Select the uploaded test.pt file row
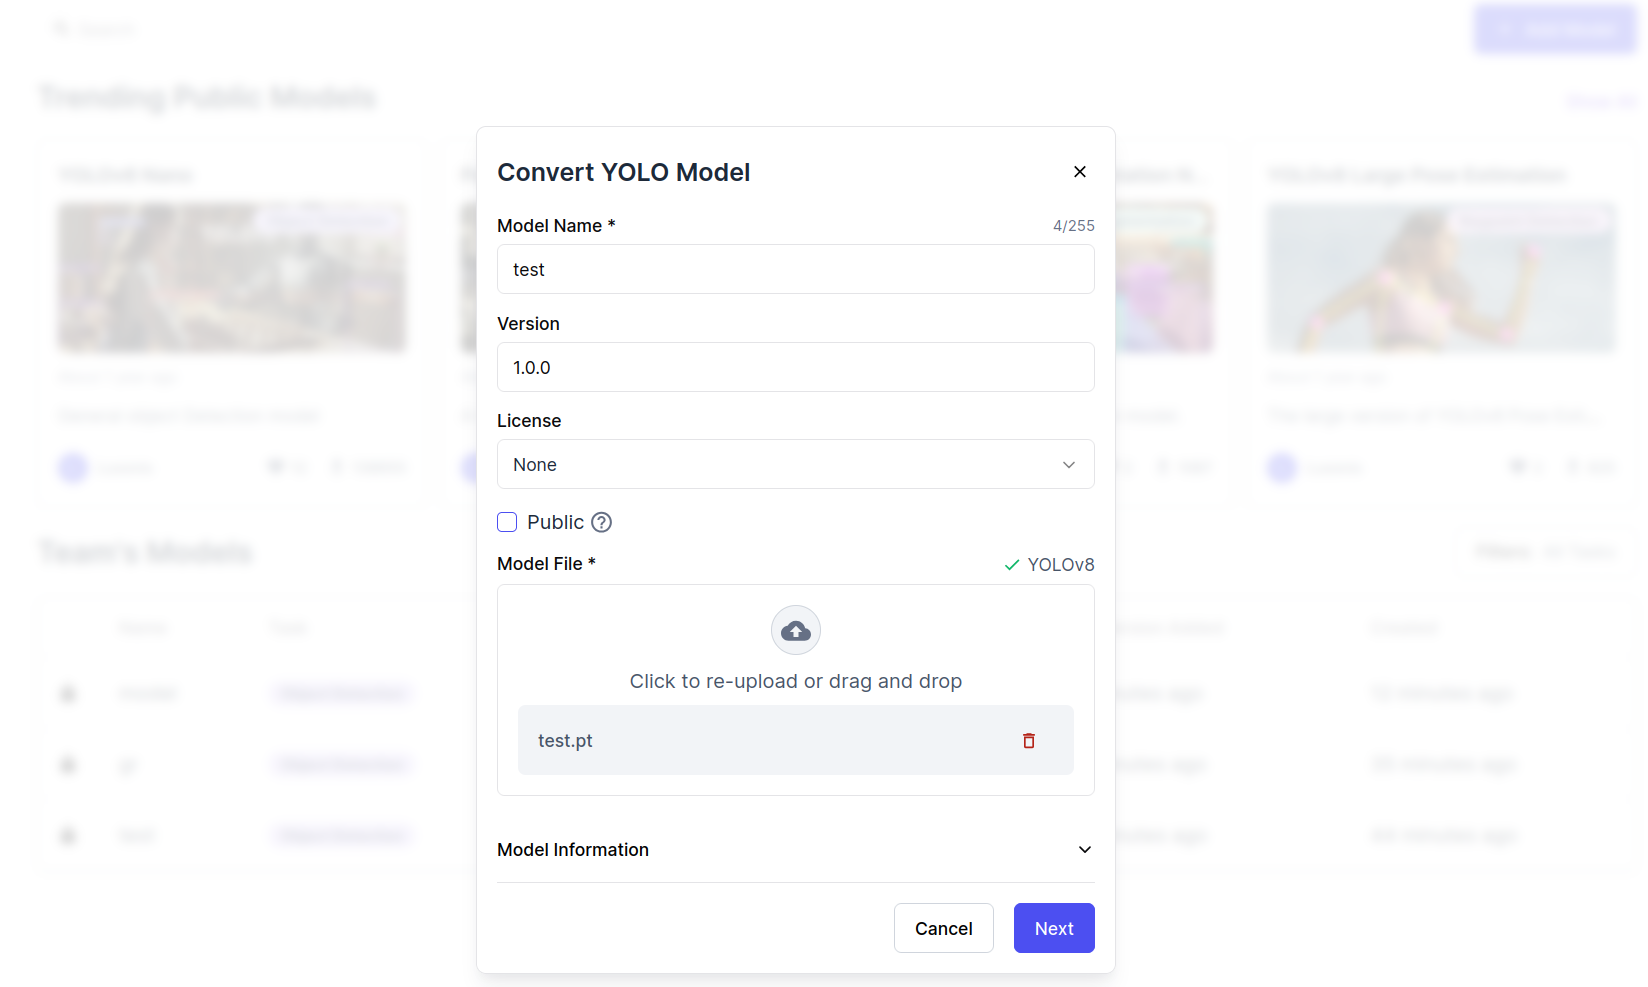The height and width of the screenshot is (987, 1648). click(760, 741)
